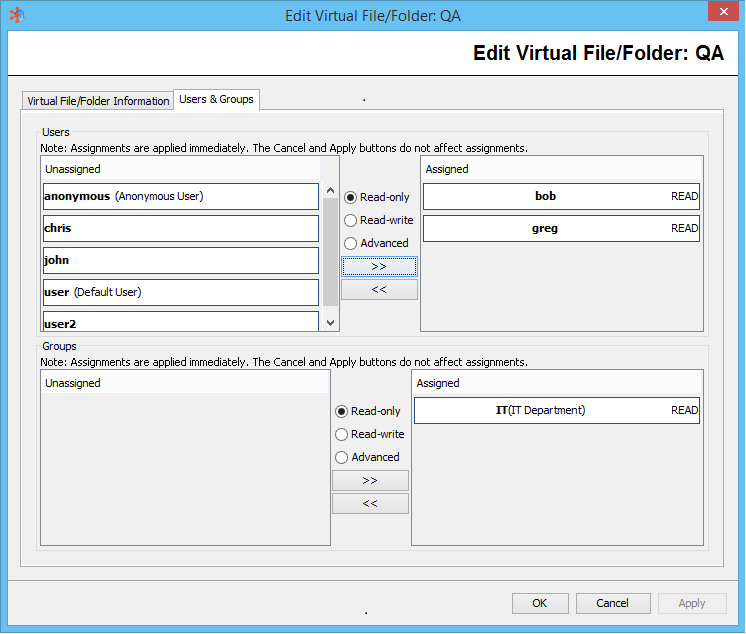Screen dimensions: 746x634
Task: Click the Assigned header in Groups section
Action: [x=557, y=383]
